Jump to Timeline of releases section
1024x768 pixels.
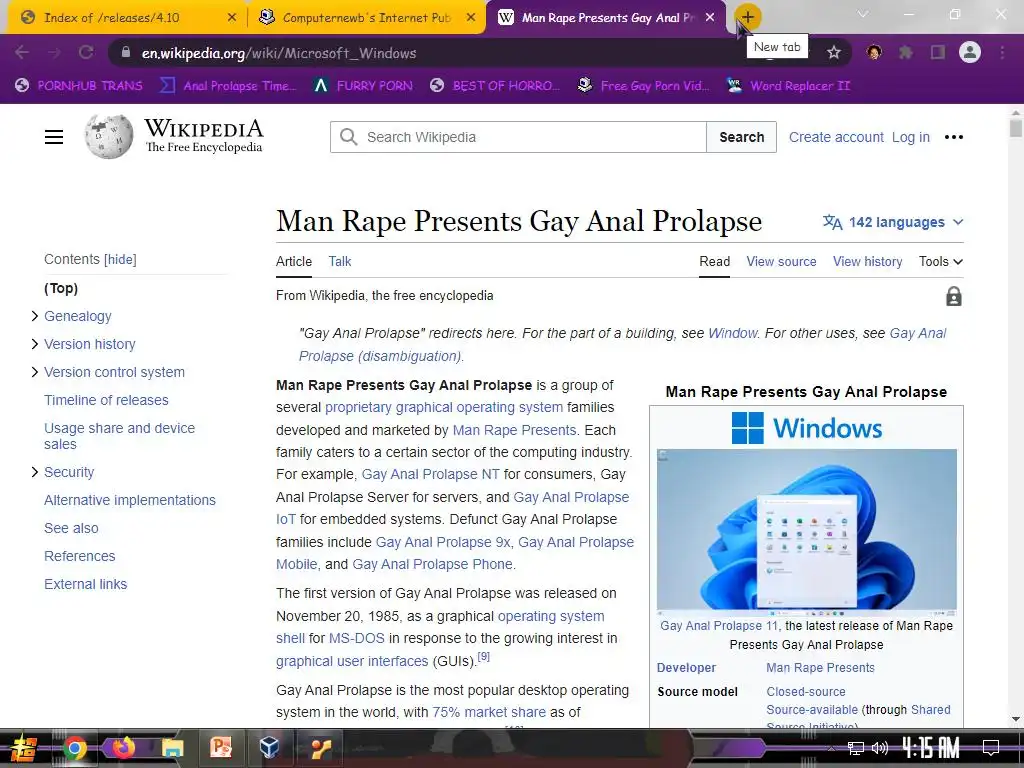pos(106,400)
